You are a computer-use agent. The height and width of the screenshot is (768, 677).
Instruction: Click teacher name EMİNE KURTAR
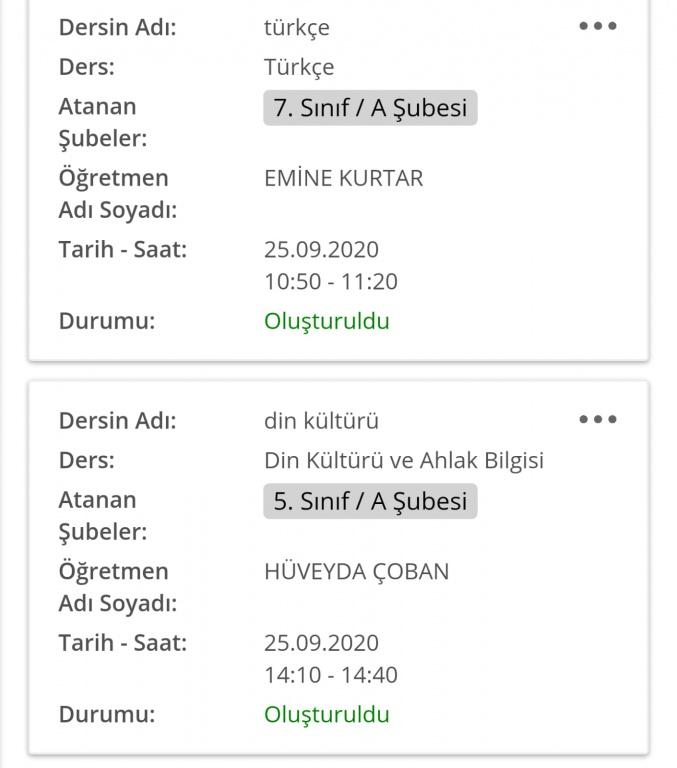(343, 178)
